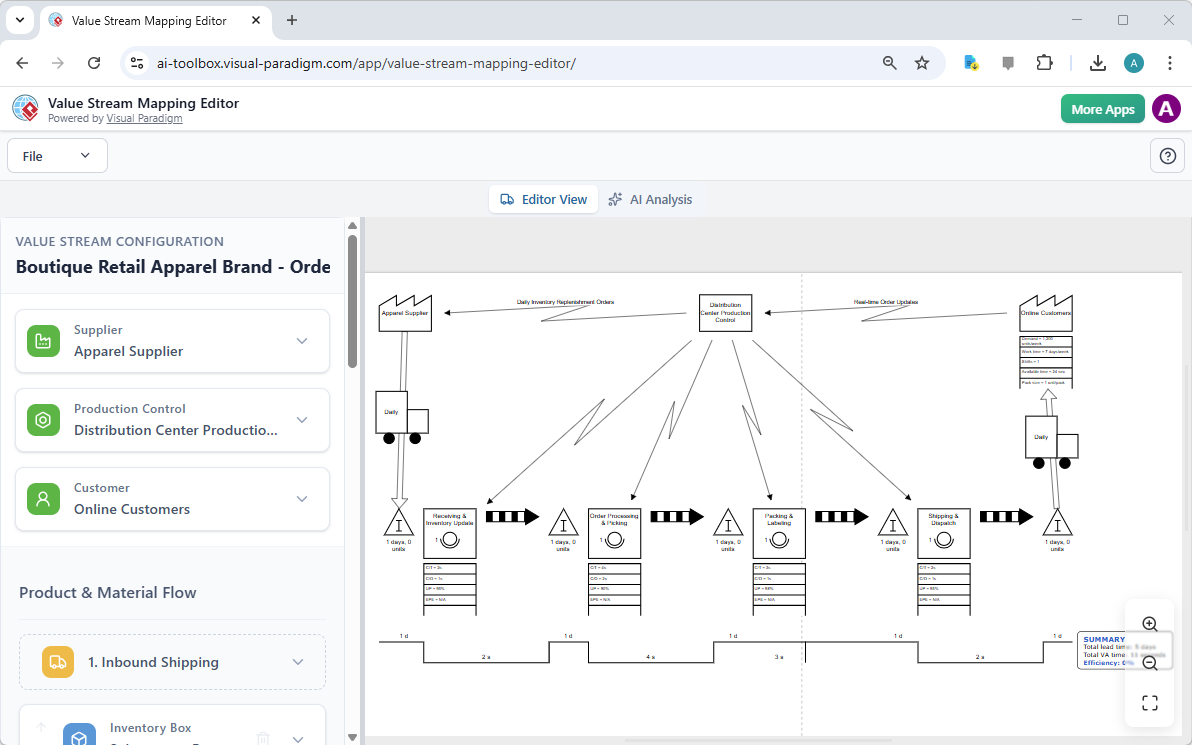1192x745 pixels.
Task: Open help via the question mark icon
Action: click(x=1167, y=155)
